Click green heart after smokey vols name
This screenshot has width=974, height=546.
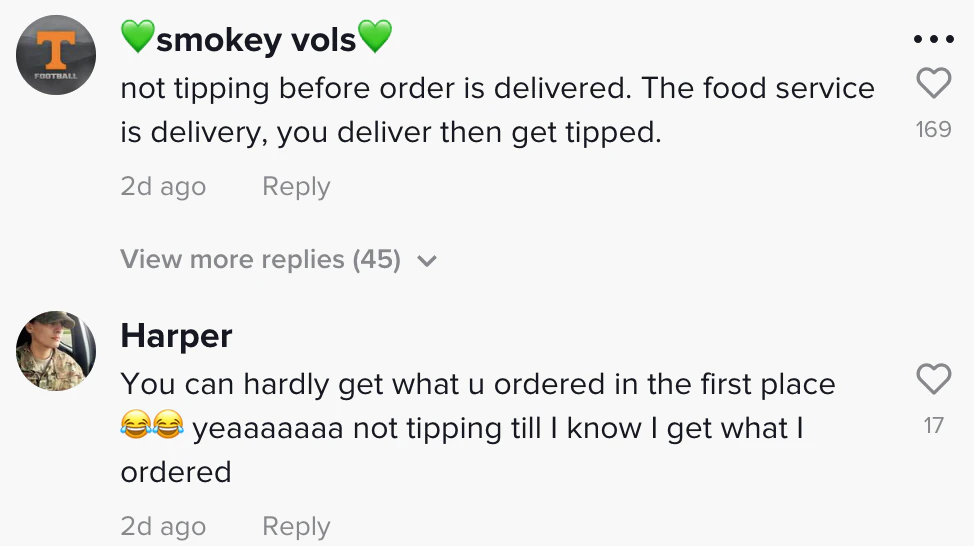pyautogui.click(x=375, y=39)
